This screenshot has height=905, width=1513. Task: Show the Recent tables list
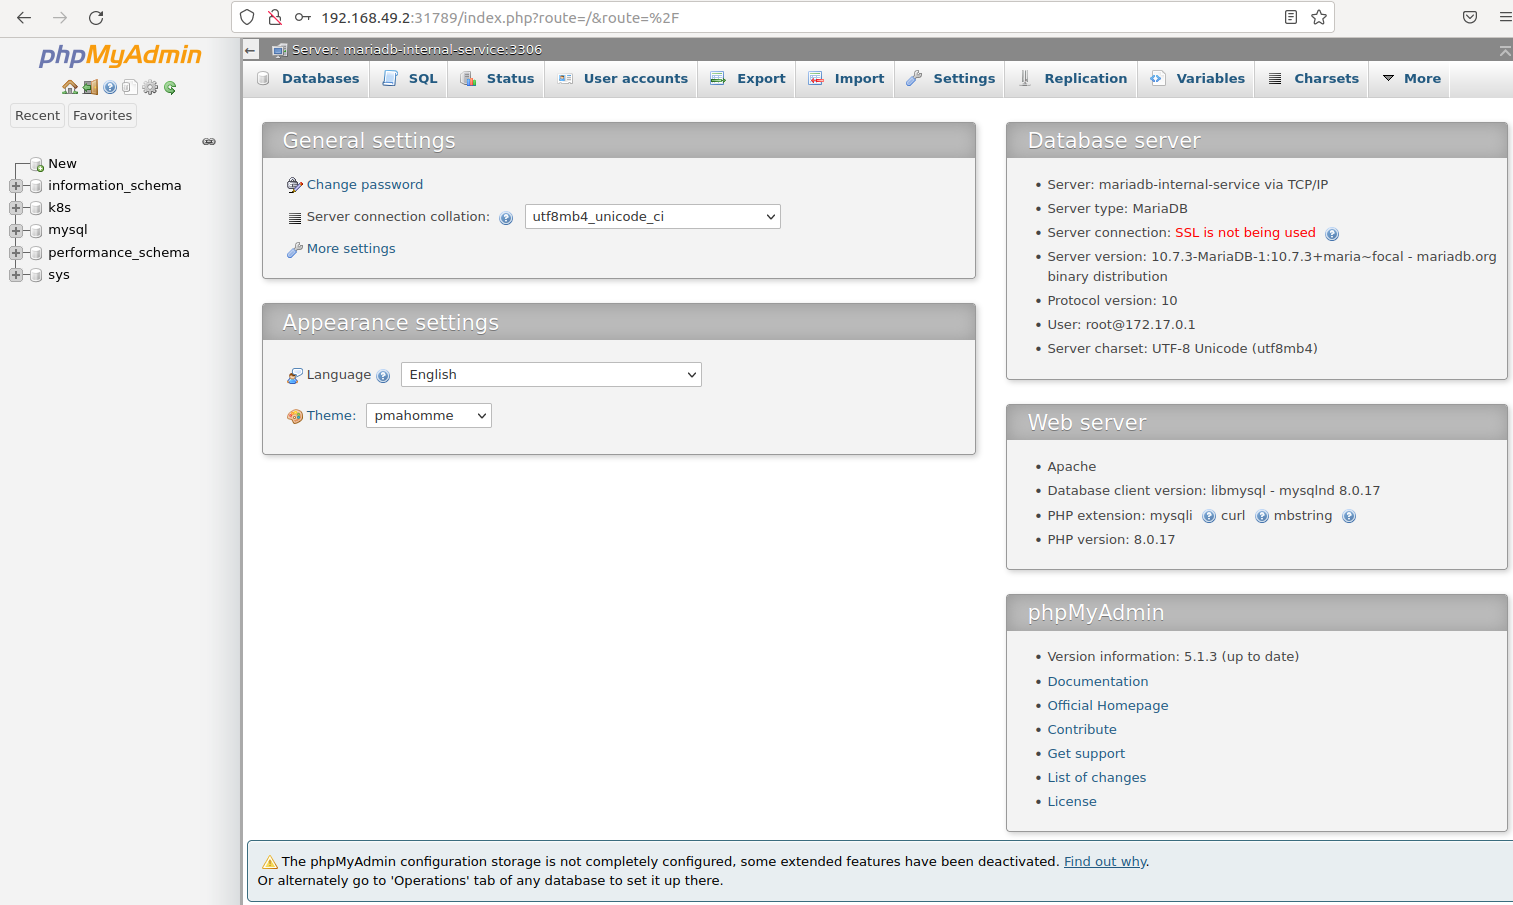[x=37, y=116]
